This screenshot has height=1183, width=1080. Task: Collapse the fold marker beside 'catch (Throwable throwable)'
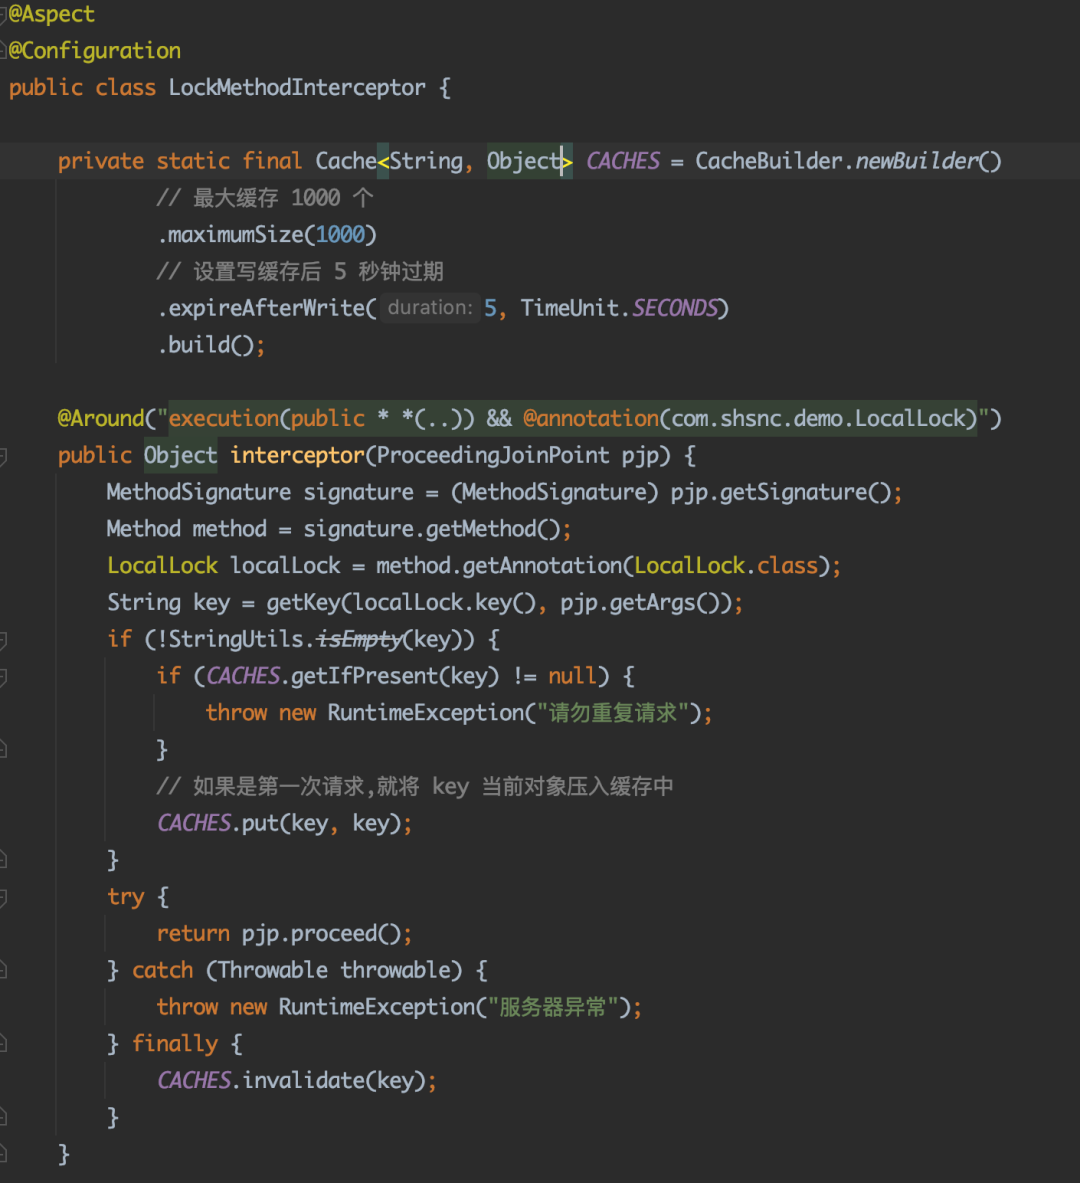click(3, 970)
